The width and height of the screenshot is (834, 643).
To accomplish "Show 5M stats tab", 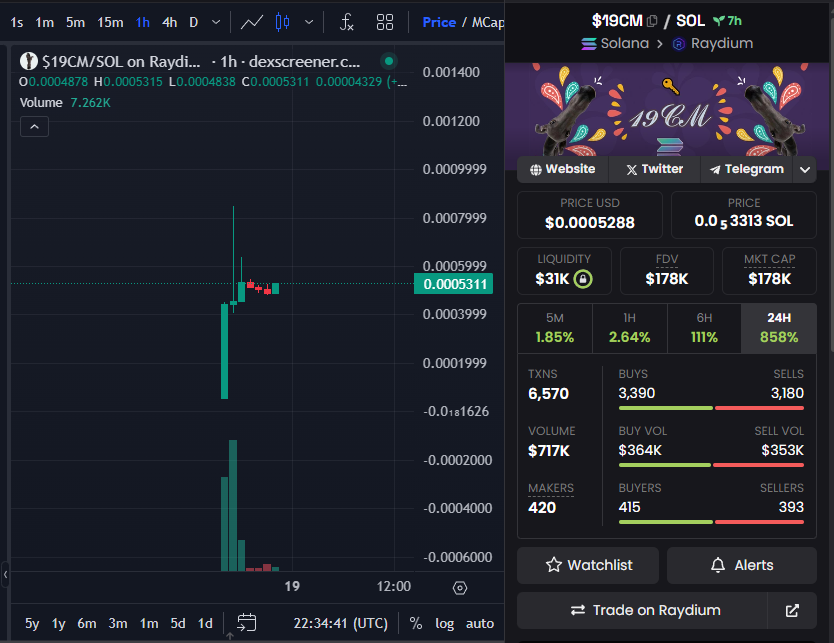I will 555,328.
